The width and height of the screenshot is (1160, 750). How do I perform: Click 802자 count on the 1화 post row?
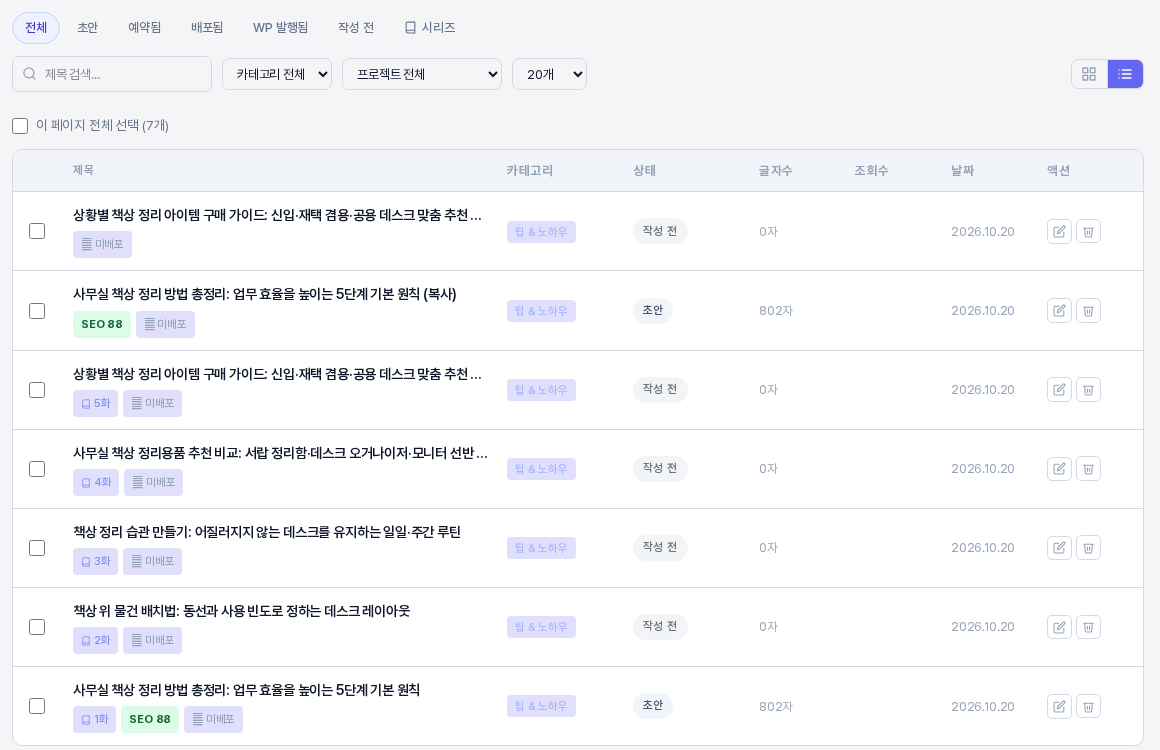point(776,707)
